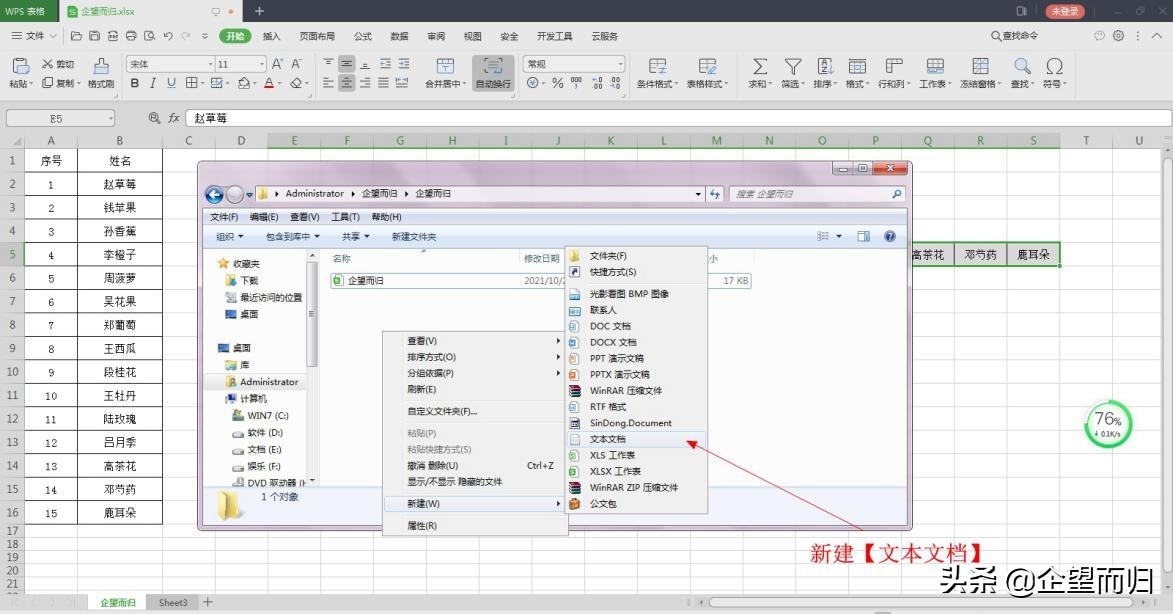The width and height of the screenshot is (1173, 614).
Task: Click the Sort (排序) A-Z icon
Action: pos(825,66)
